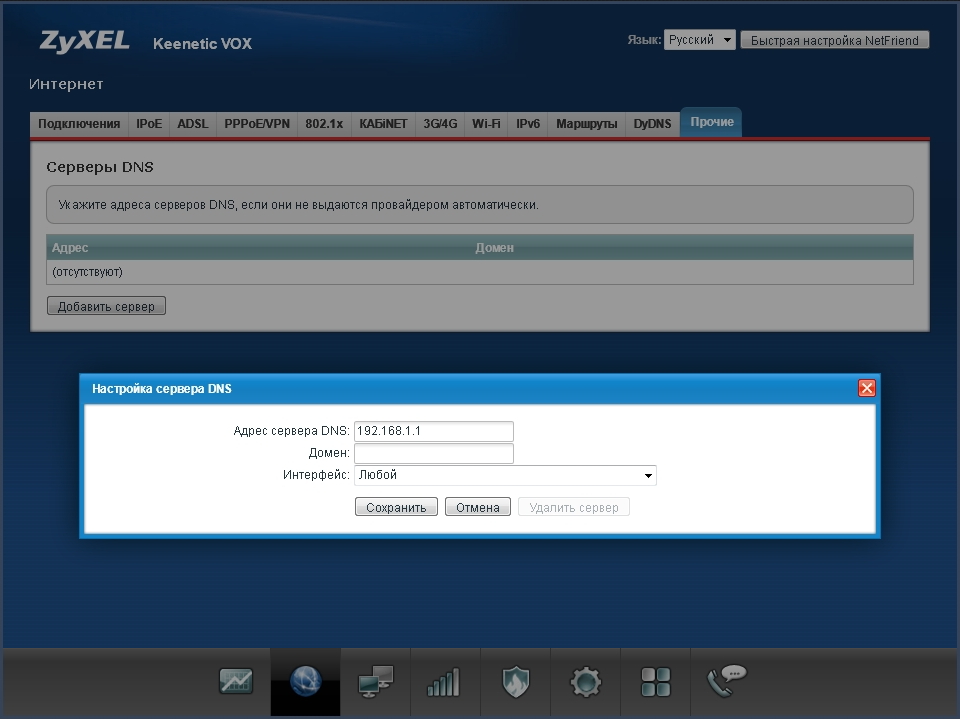Click the Сохранить button

coord(396,507)
